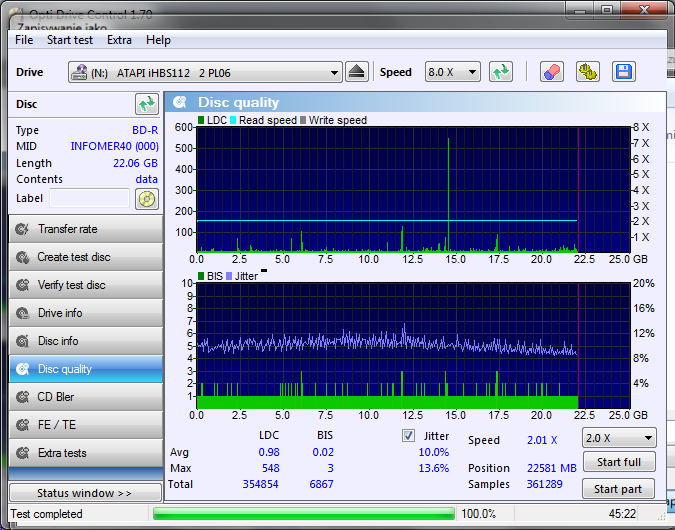Click the Drive info sidebar icon
Viewport: 675px width, 530px height.
click(x=22, y=313)
